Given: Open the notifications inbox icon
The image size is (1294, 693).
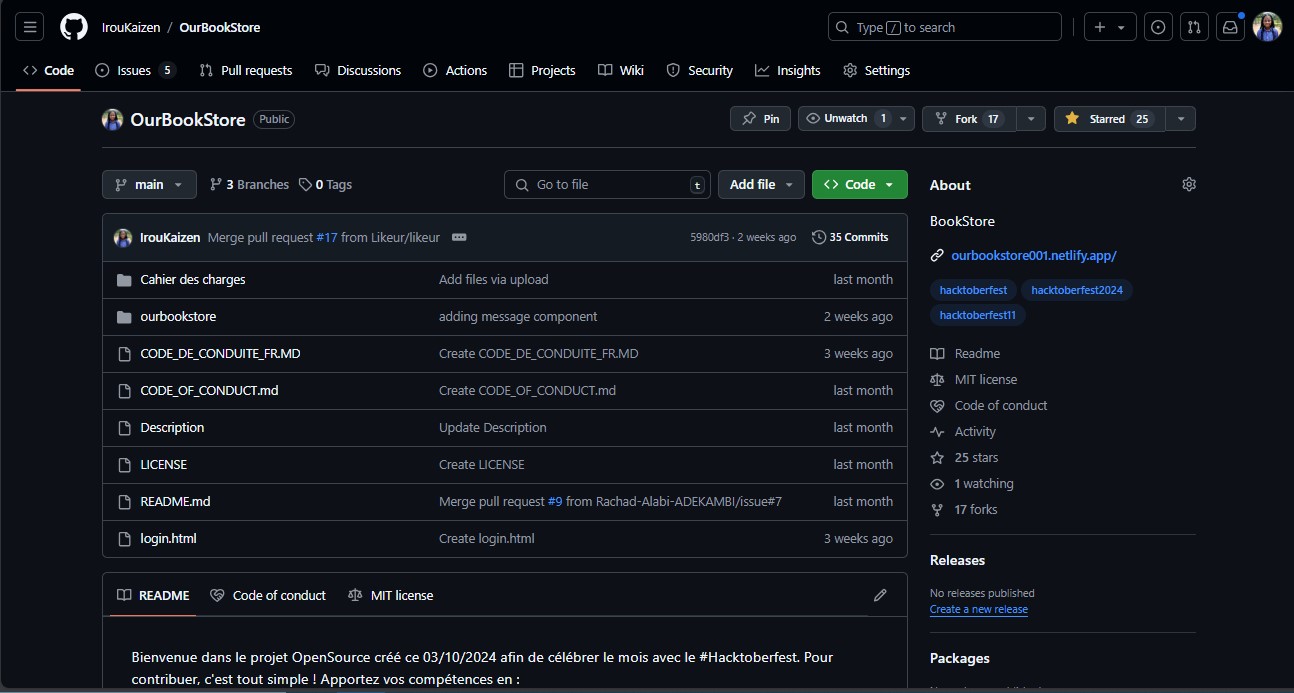Looking at the screenshot, I should [1230, 27].
